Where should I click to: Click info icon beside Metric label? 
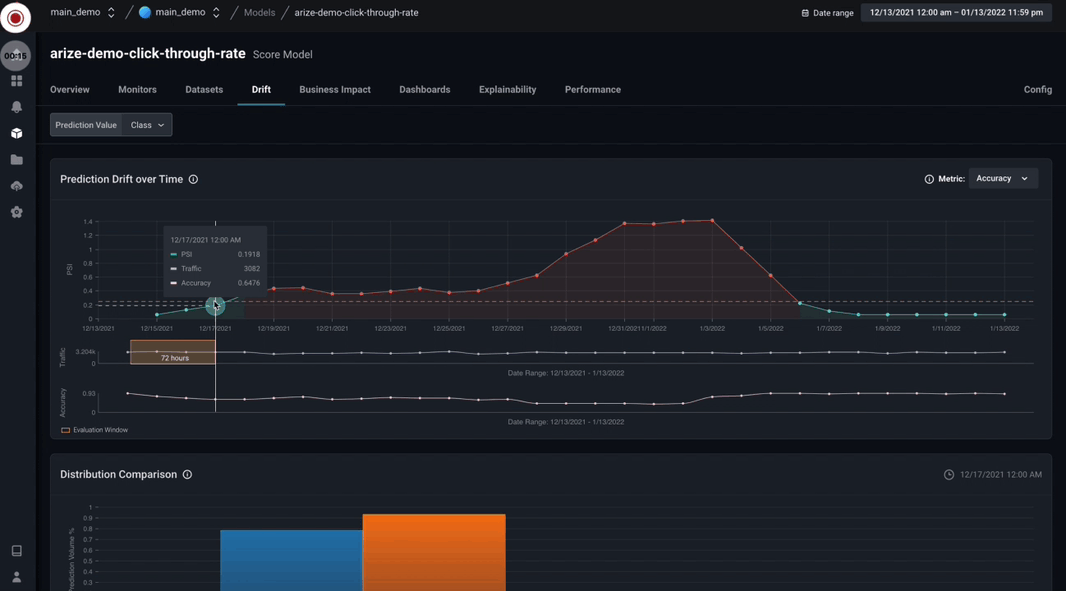(929, 179)
